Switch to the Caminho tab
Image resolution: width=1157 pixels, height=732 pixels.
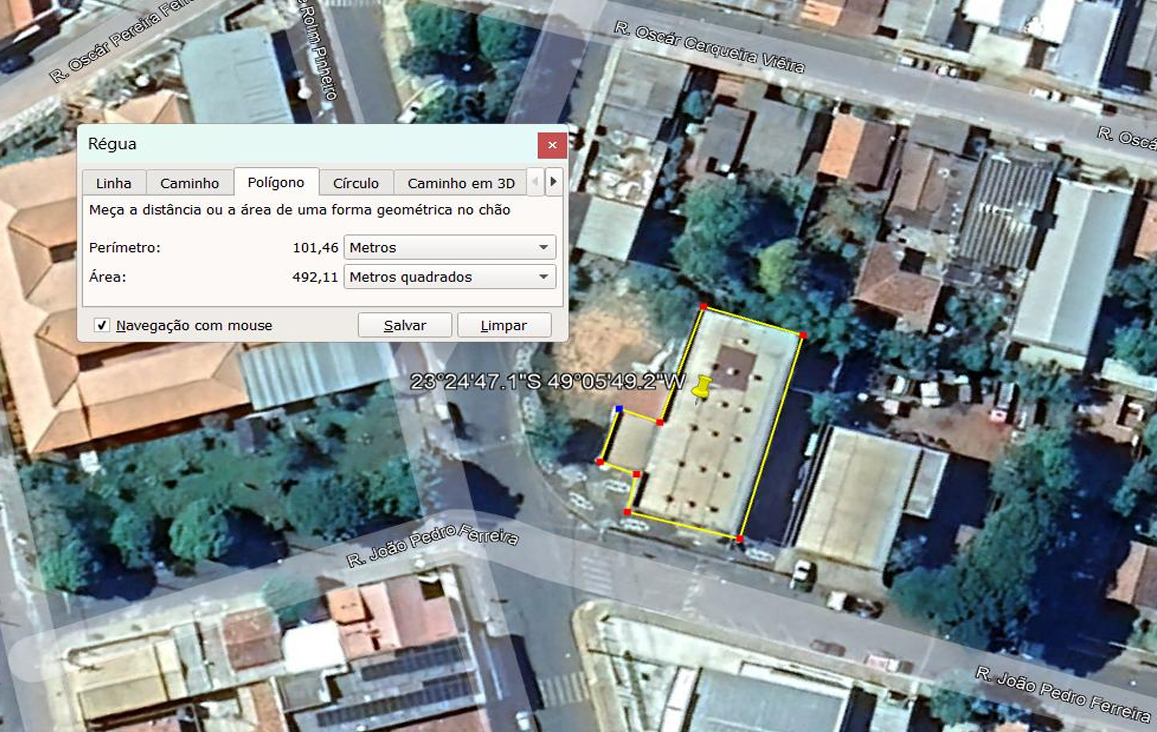coord(190,183)
